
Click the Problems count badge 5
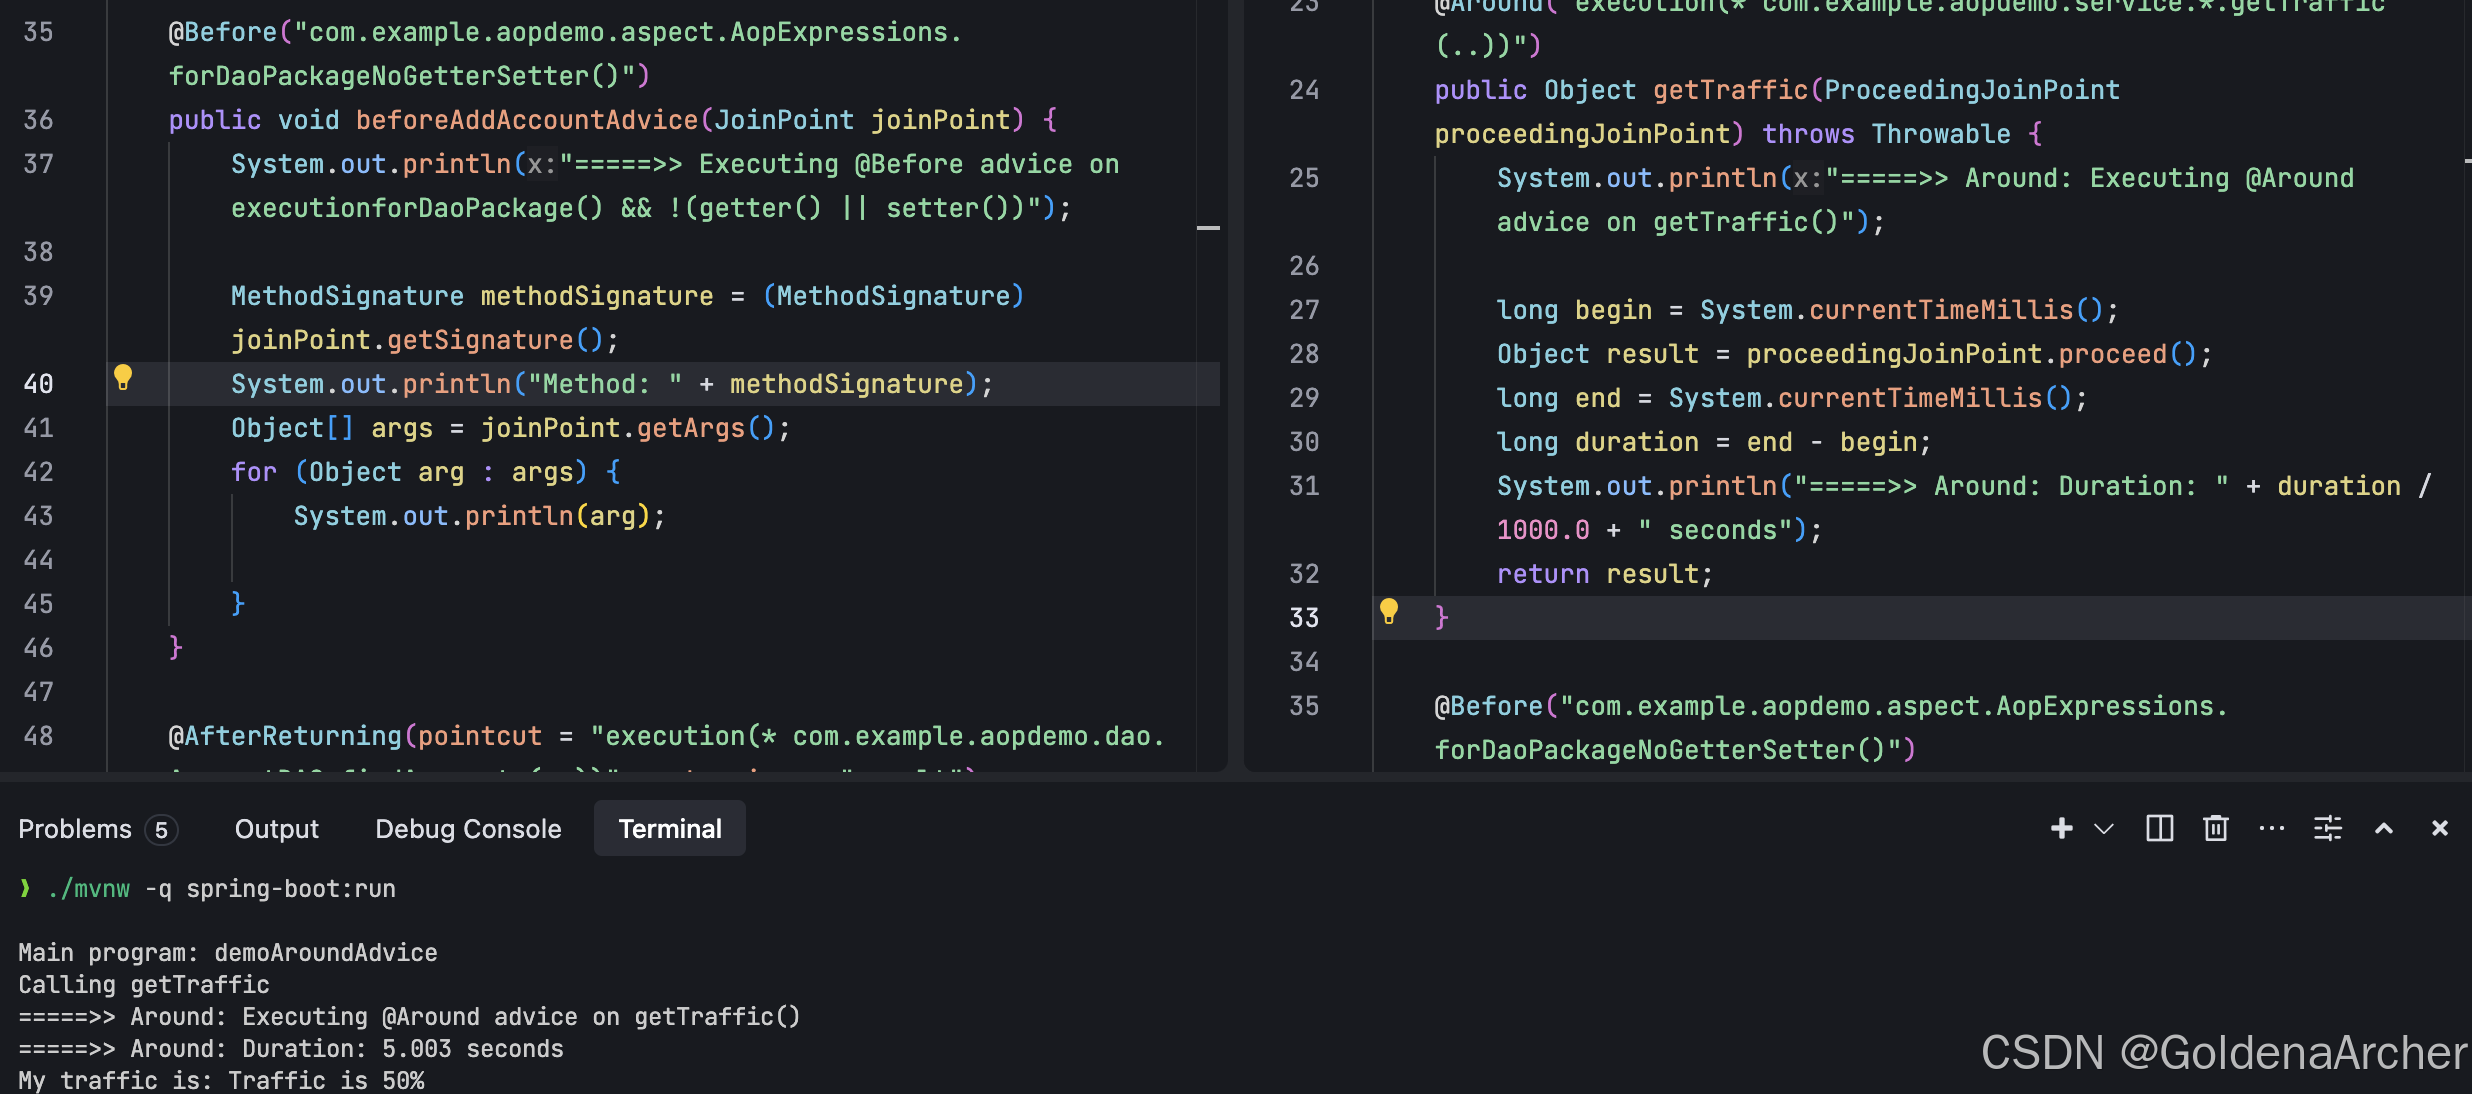coord(161,830)
